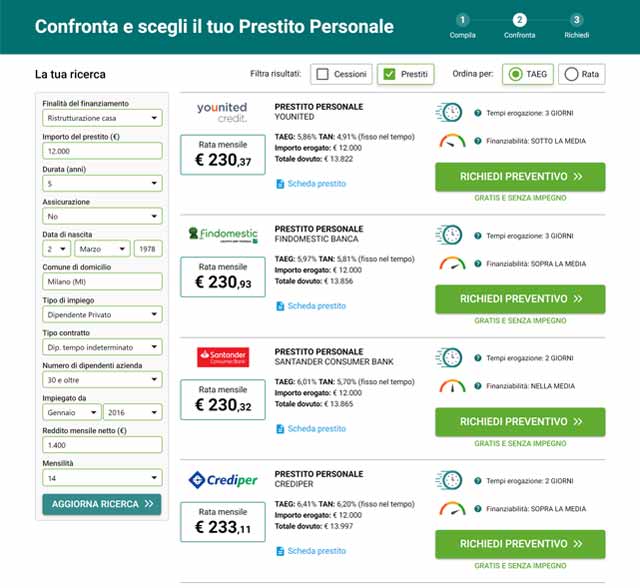Click the Findomestic financeability gauge icon

tap(452, 263)
